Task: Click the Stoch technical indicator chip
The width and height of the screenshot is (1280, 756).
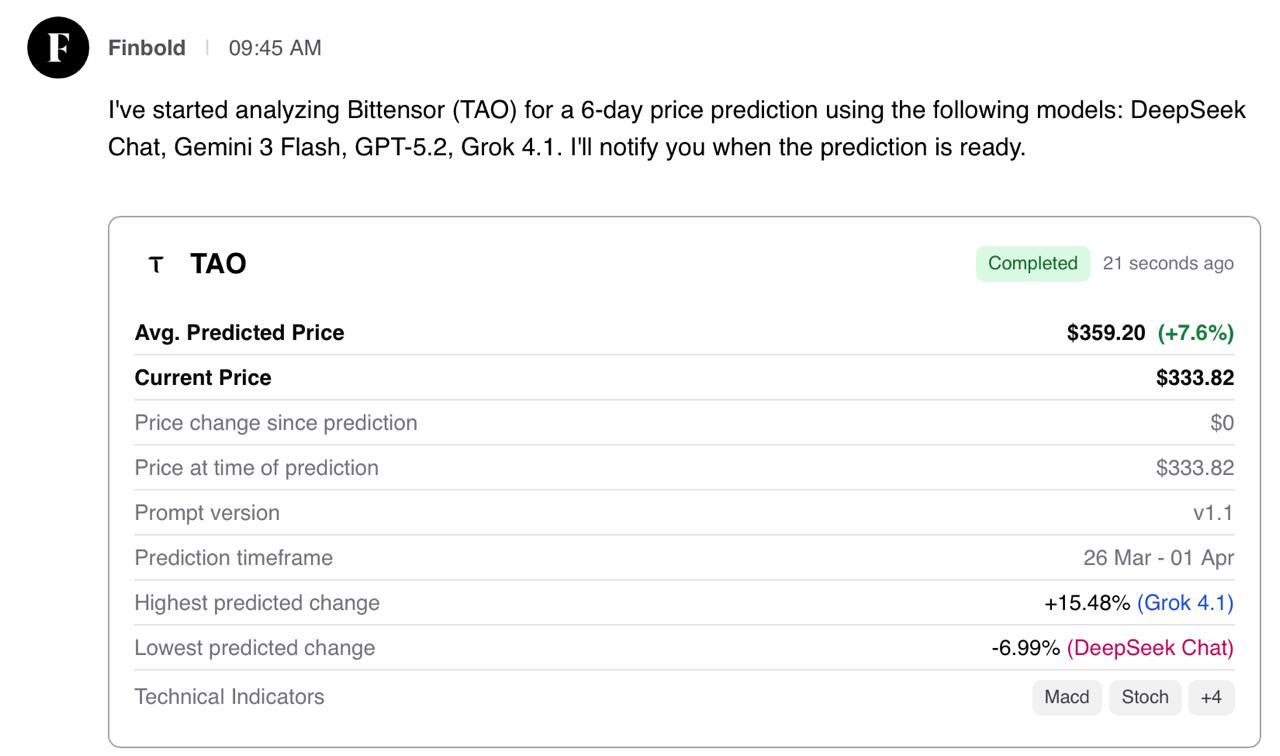Action: pyautogui.click(x=1144, y=697)
